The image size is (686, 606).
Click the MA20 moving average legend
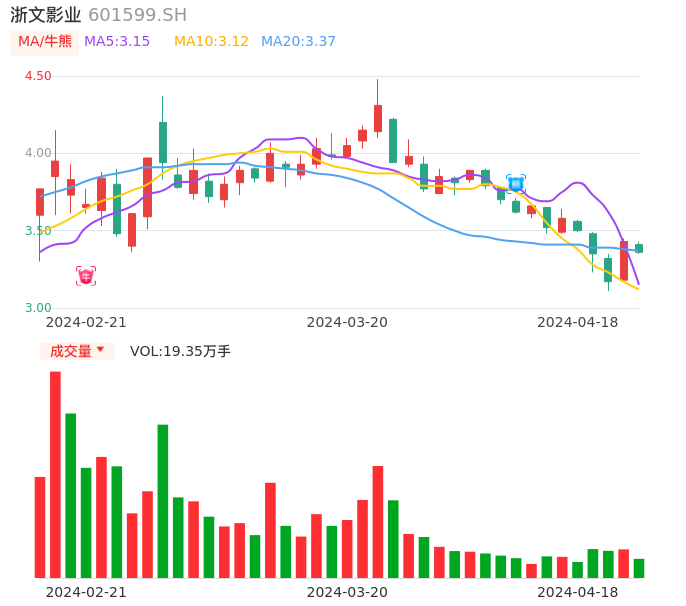[x=298, y=42]
